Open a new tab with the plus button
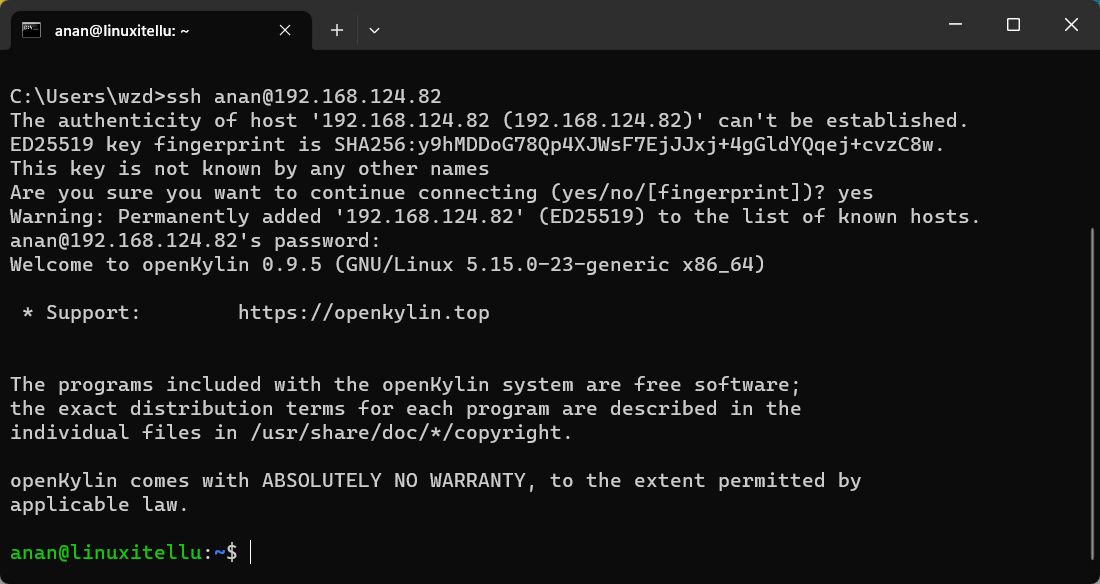This screenshot has width=1100, height=584. coord(337,30)
